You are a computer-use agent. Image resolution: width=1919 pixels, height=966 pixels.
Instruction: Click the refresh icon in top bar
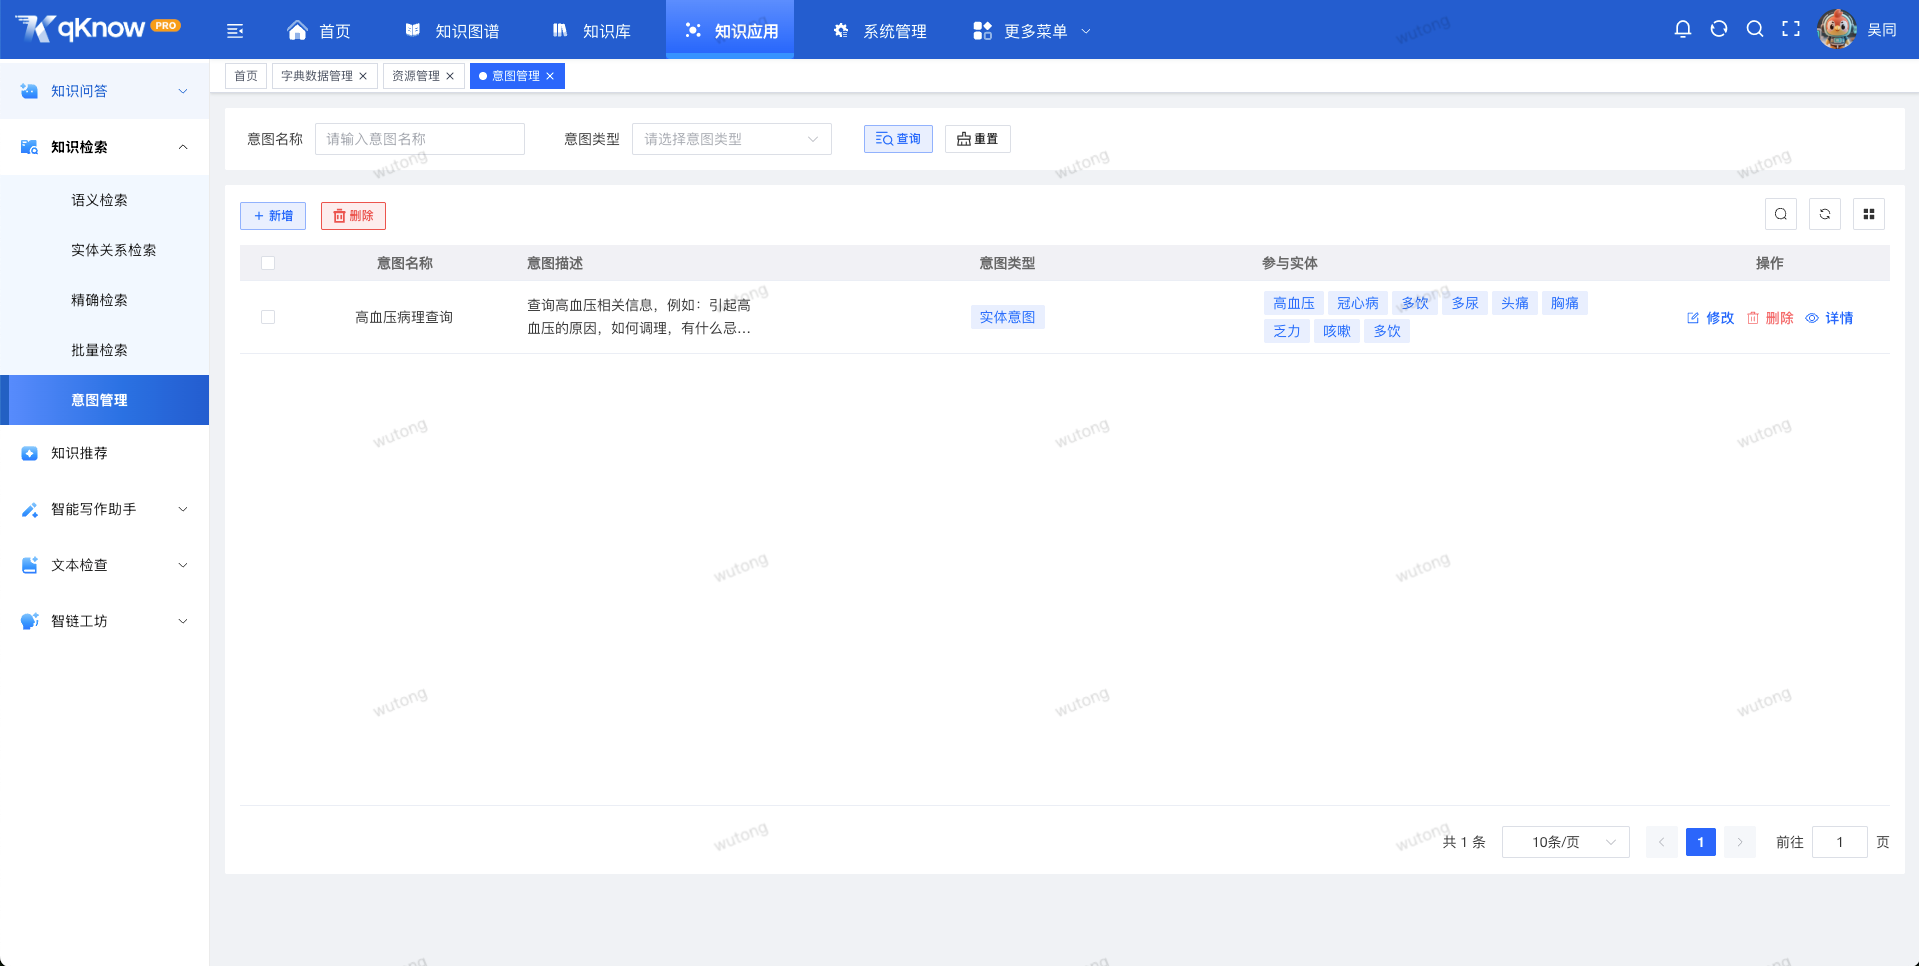[x=1719, y=29]
